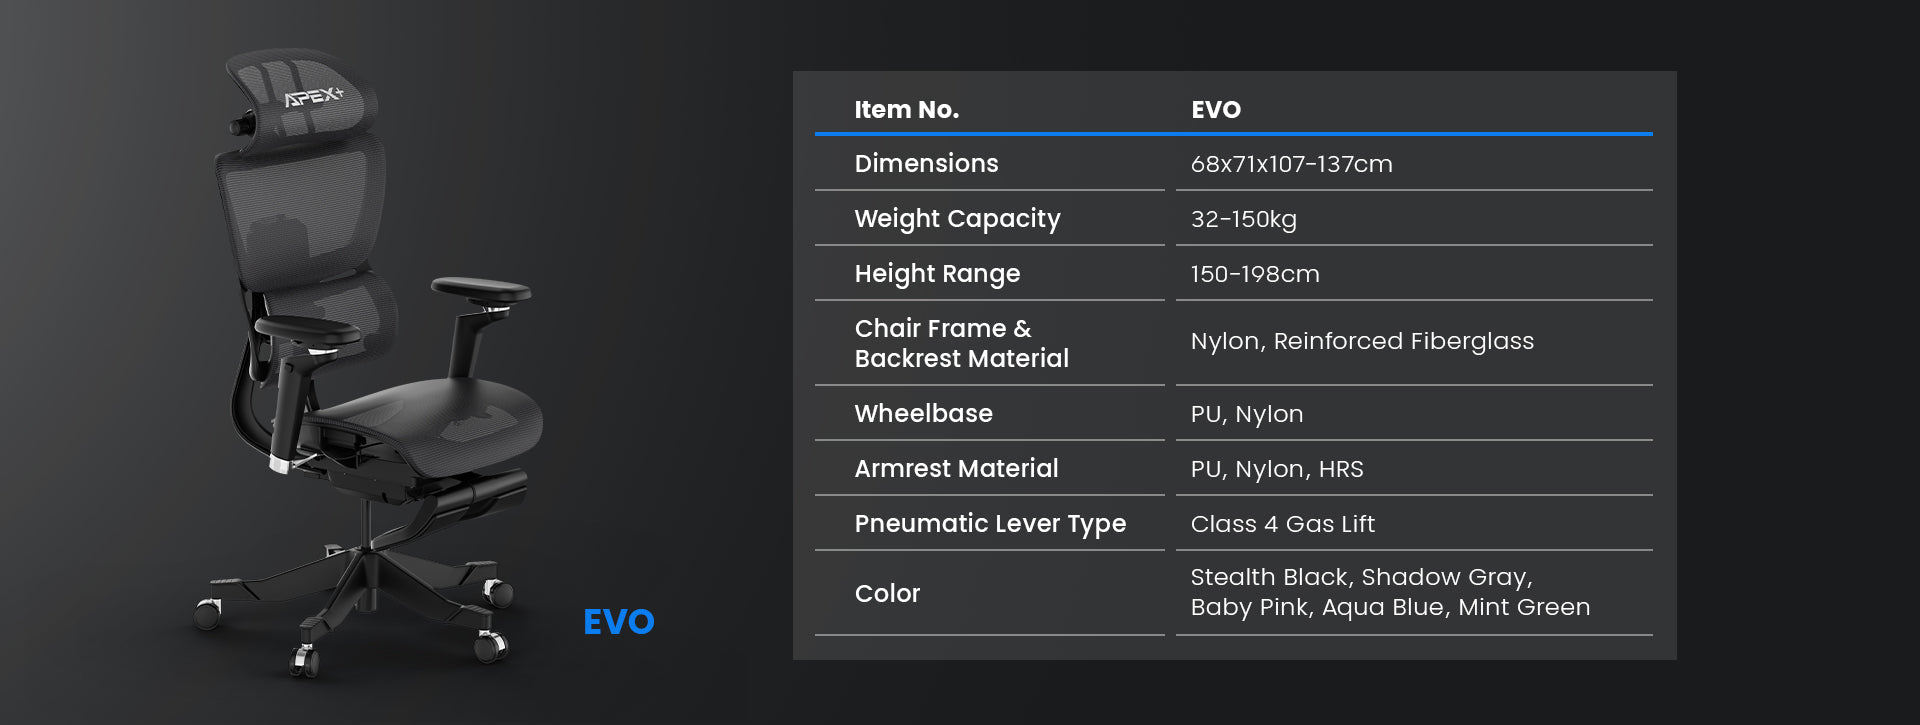Click the EVO chair product image

click(370, 380)
